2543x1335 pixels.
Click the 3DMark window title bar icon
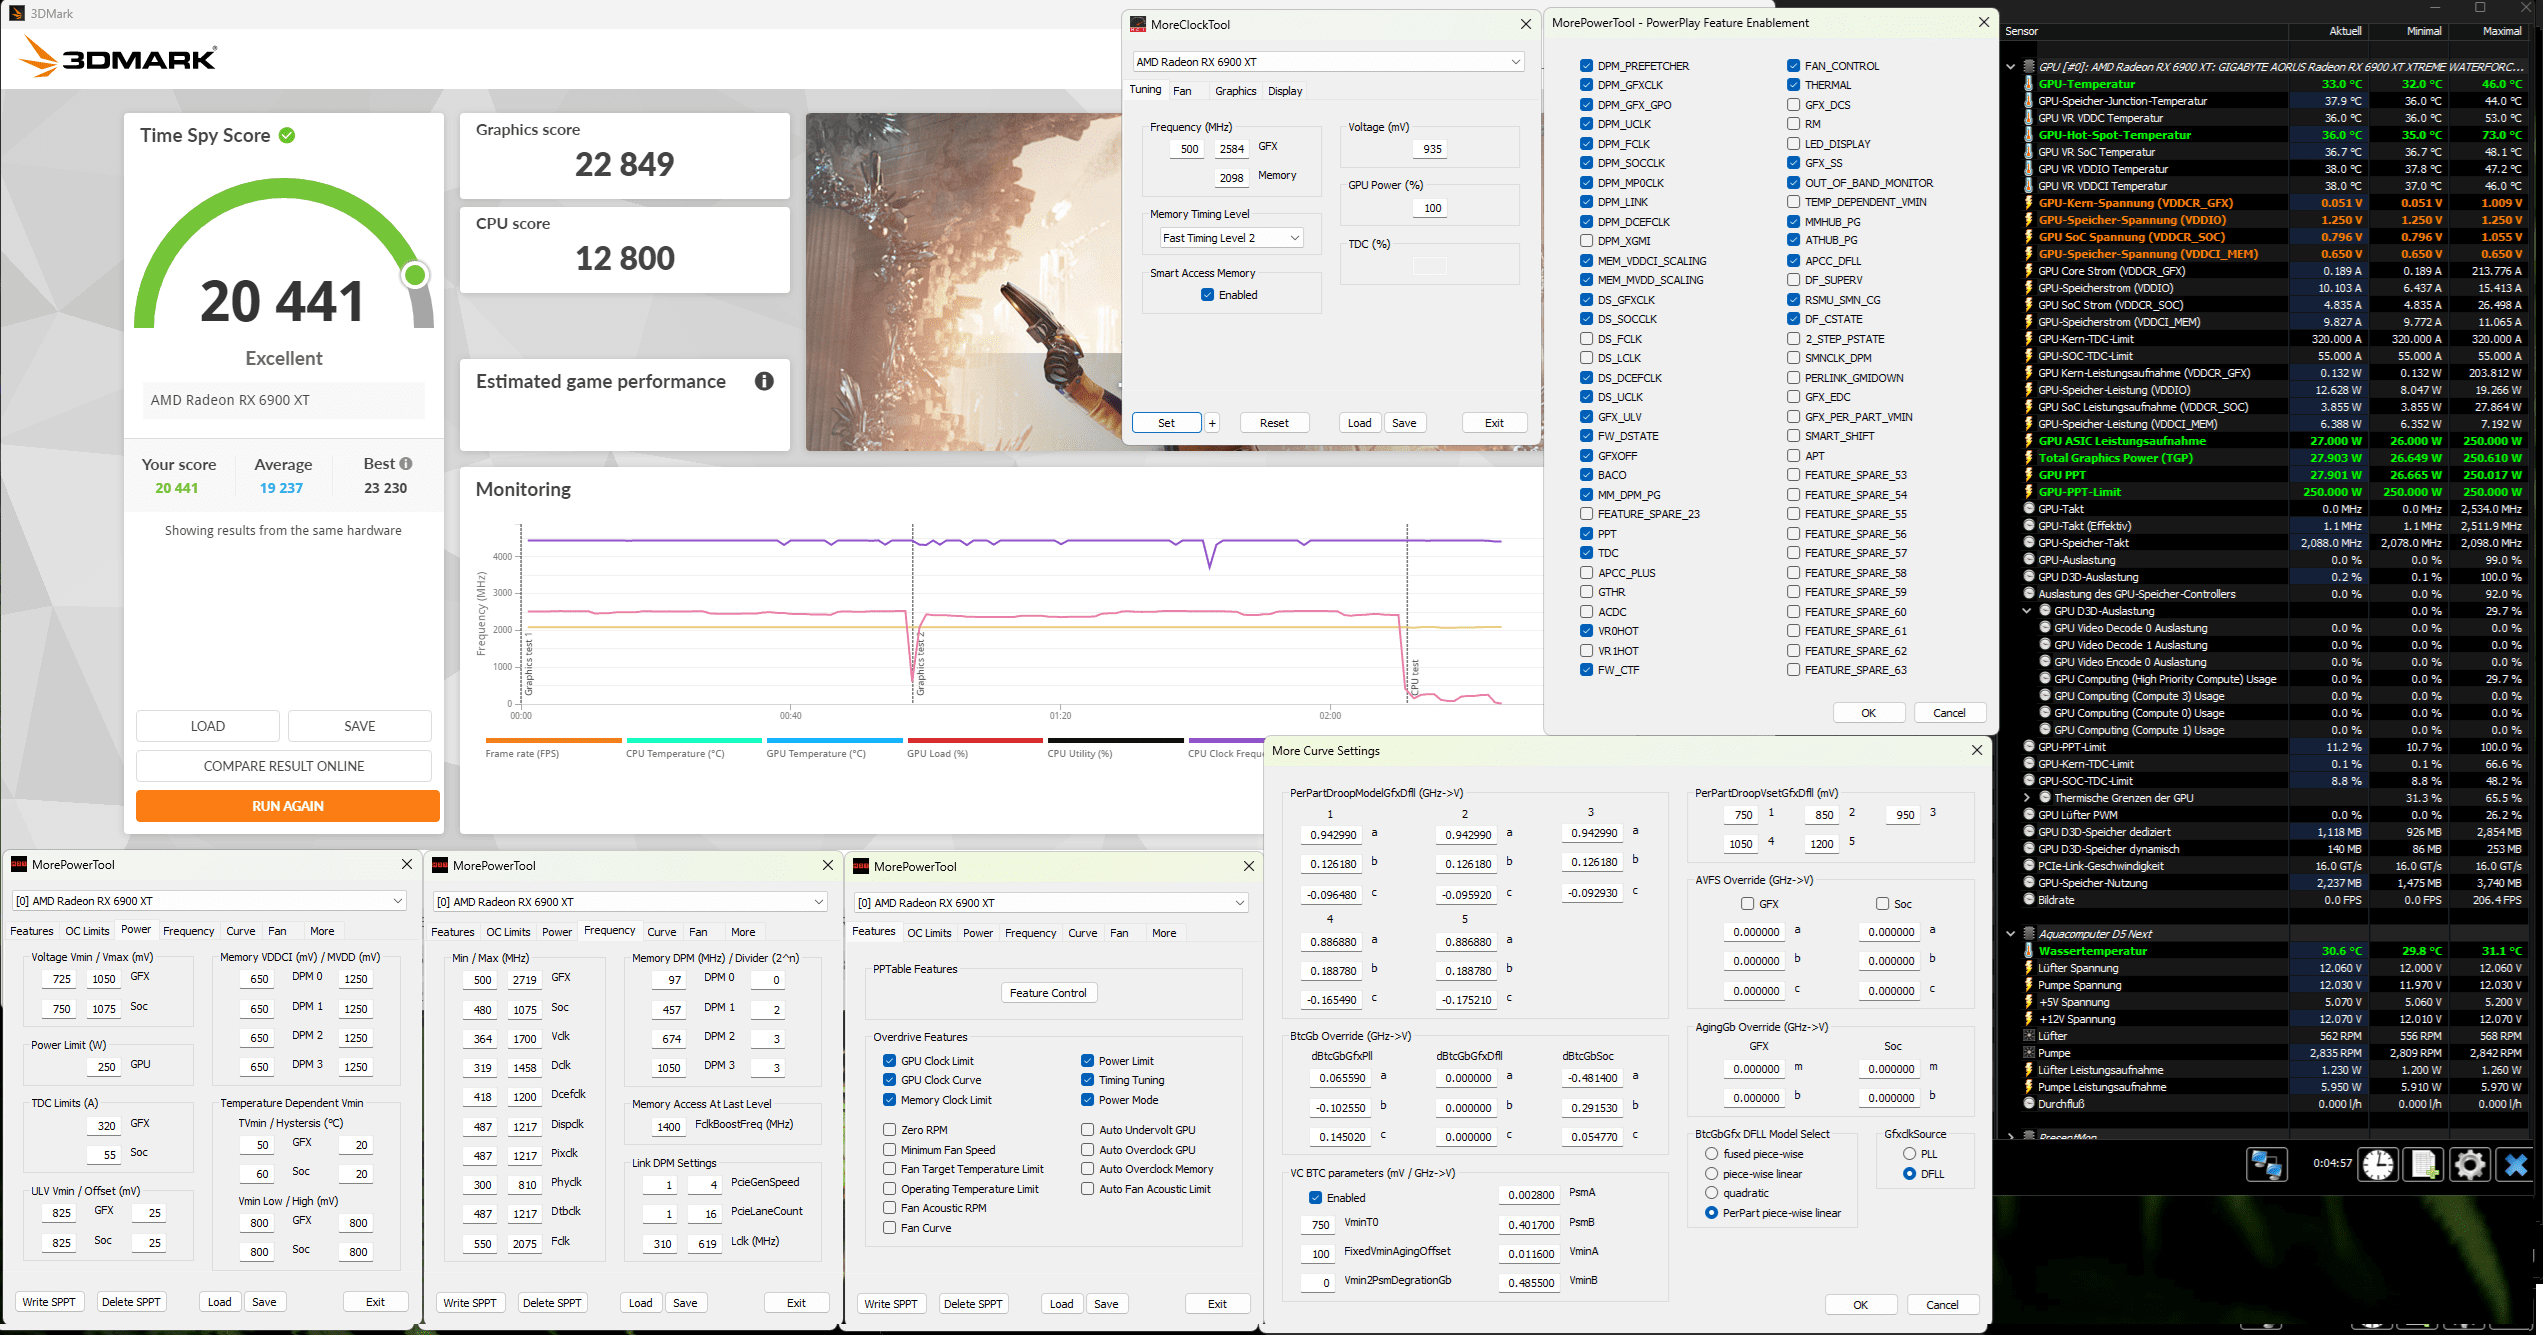(x=16, y=13)
